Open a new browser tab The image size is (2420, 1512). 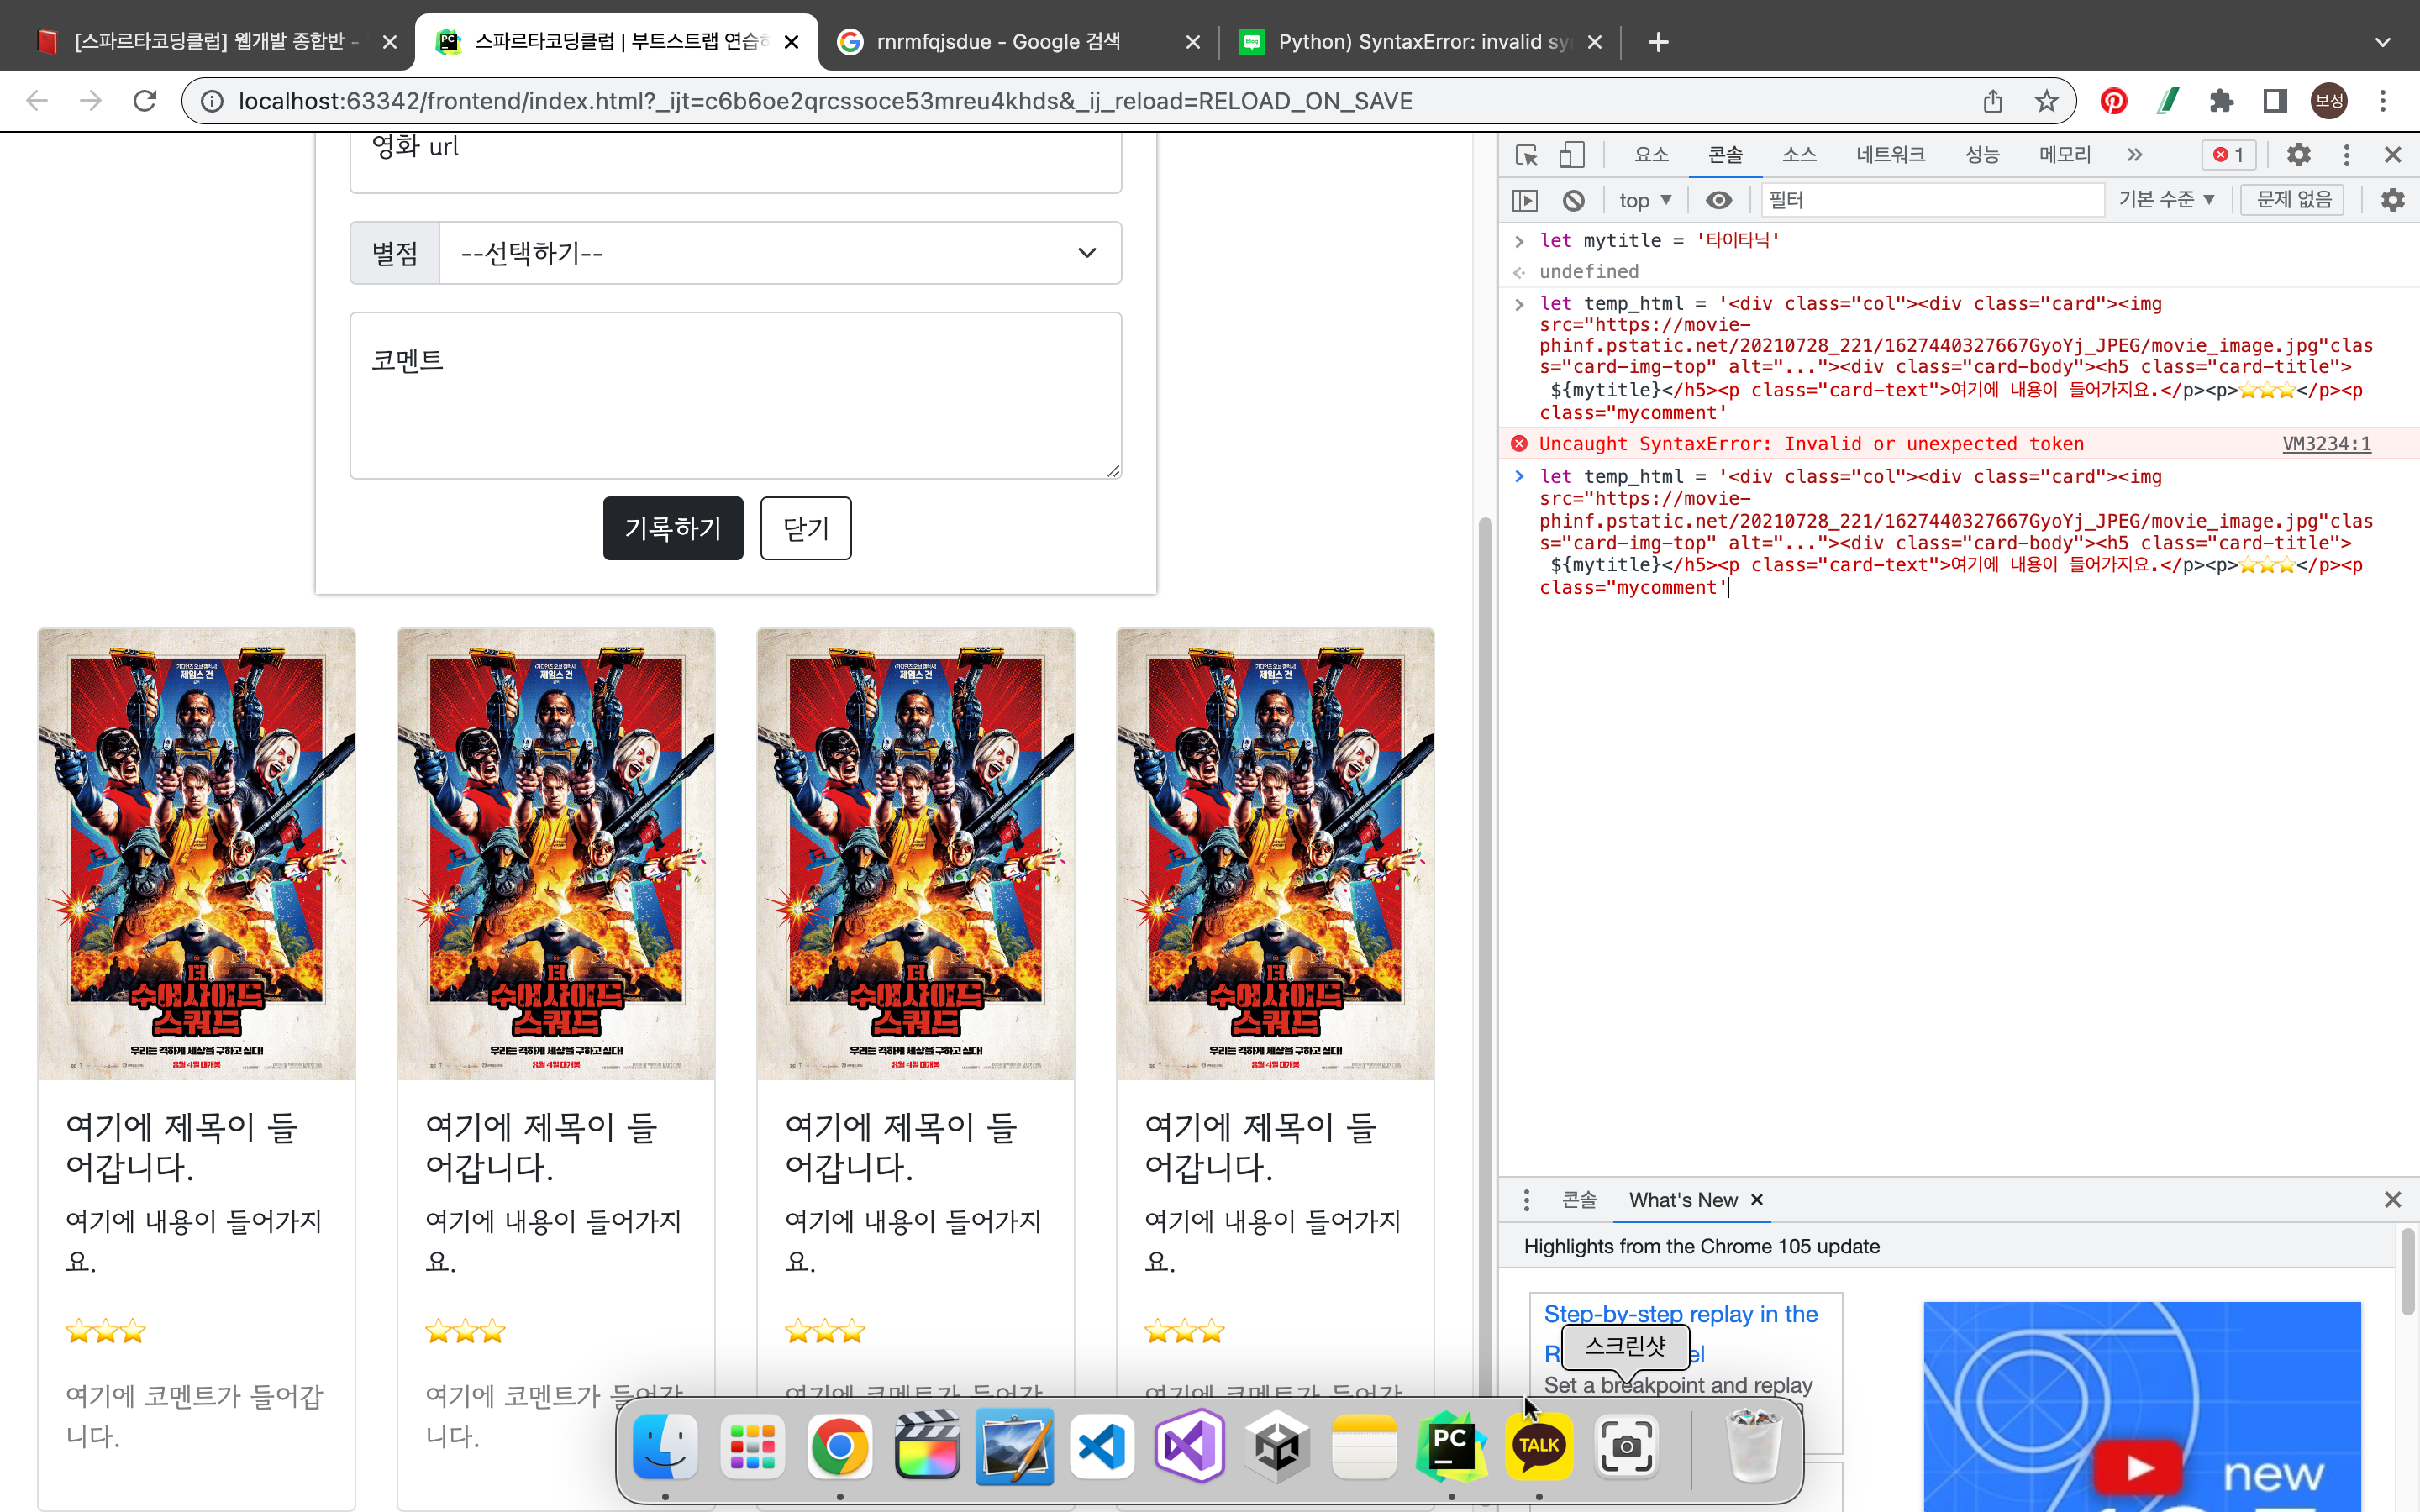1658,42
